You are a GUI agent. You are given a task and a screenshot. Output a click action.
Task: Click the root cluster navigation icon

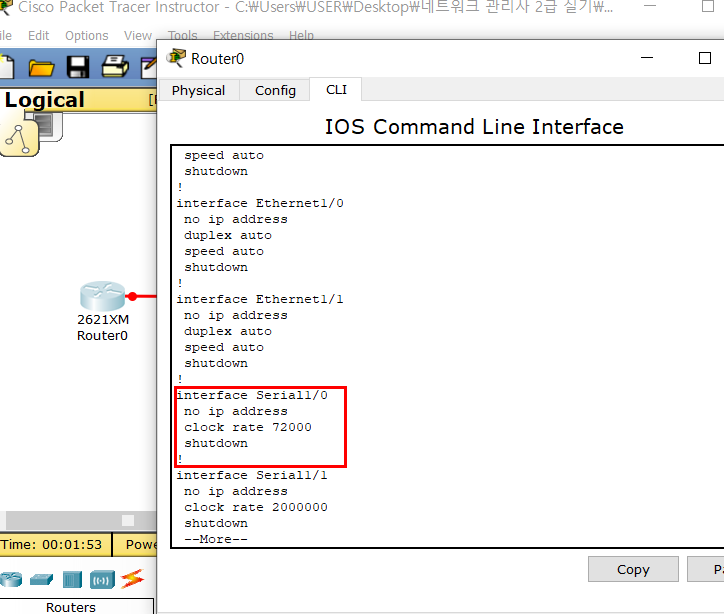[19, 138]
